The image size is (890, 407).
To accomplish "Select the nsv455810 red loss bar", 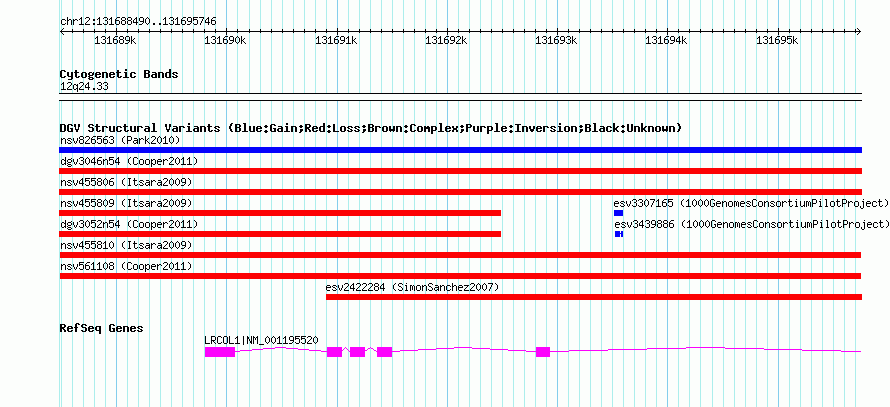I will coord(460,255).
